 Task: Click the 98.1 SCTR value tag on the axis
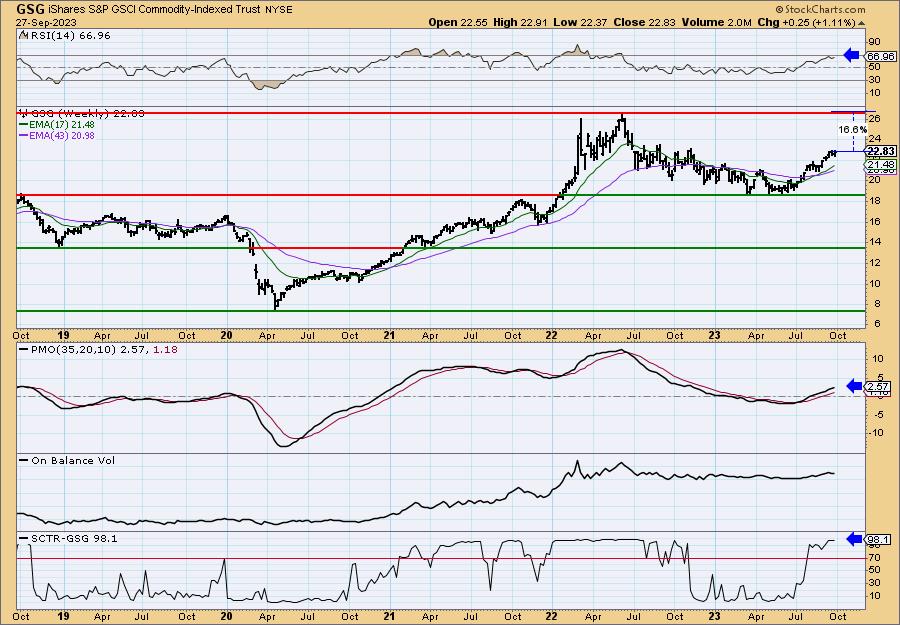879,539
